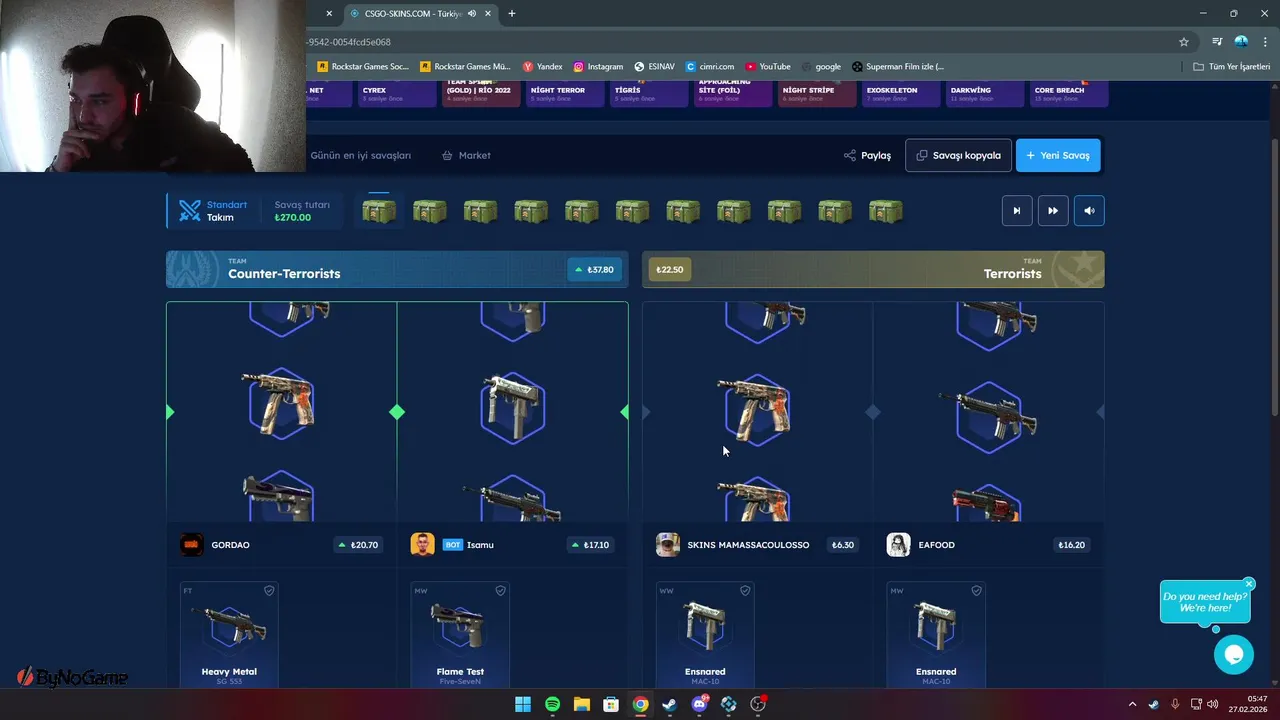
Task: Open a new browser tab
Action: coord(512,14)
